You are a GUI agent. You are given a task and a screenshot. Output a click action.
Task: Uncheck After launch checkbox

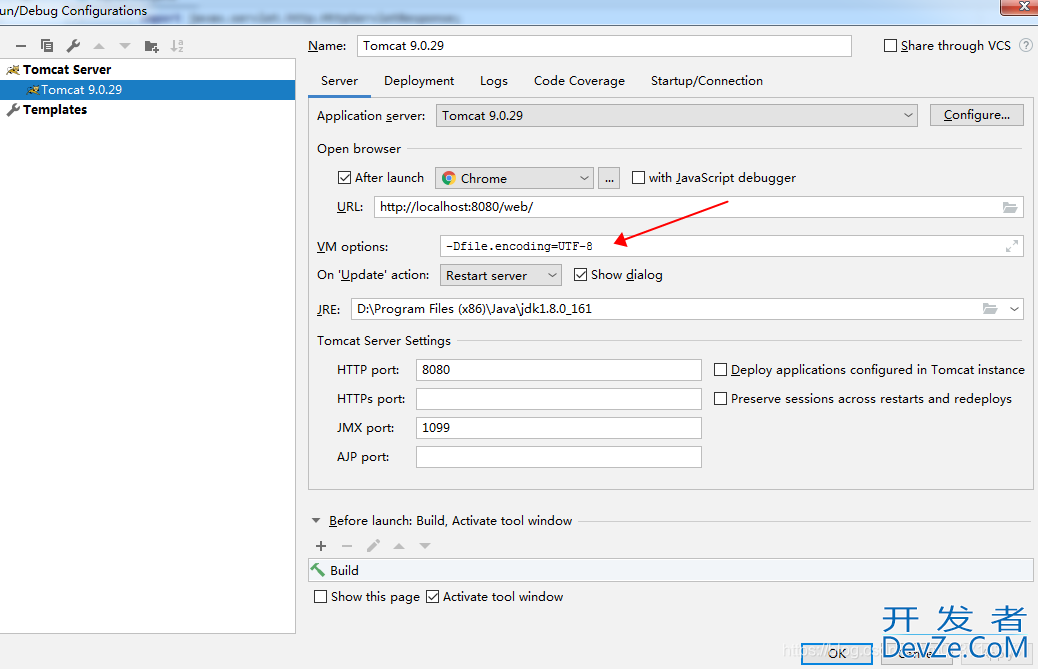(x=344, y=177)
